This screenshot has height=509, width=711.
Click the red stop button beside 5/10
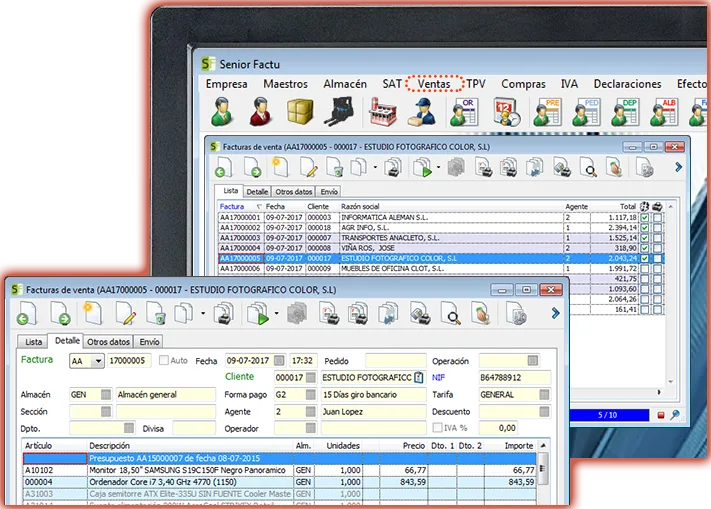(x=661, y=415)
